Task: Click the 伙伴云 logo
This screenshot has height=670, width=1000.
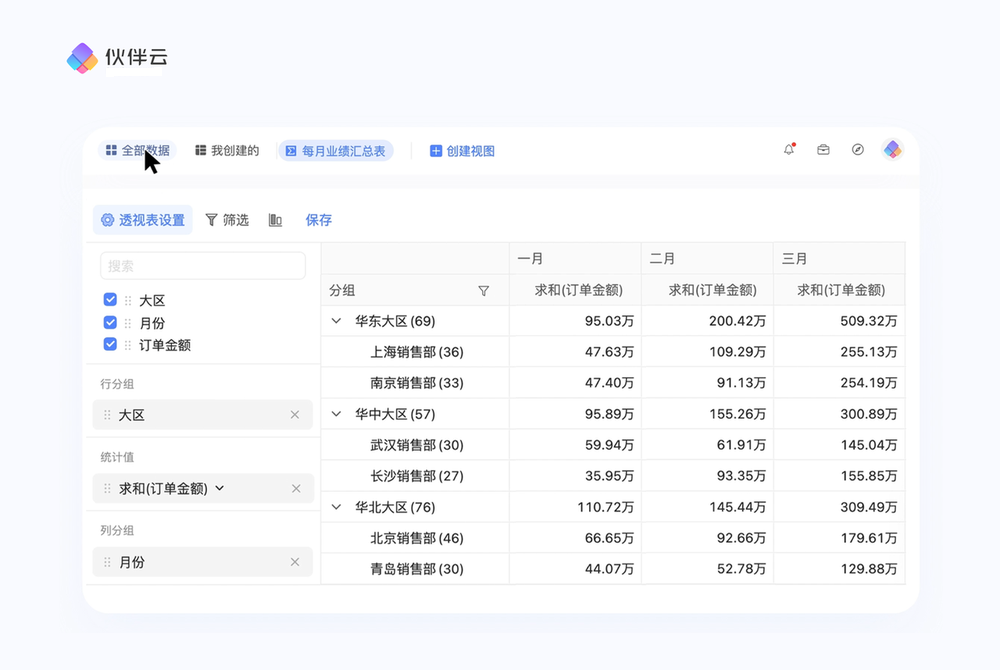Action: point(117,58)
